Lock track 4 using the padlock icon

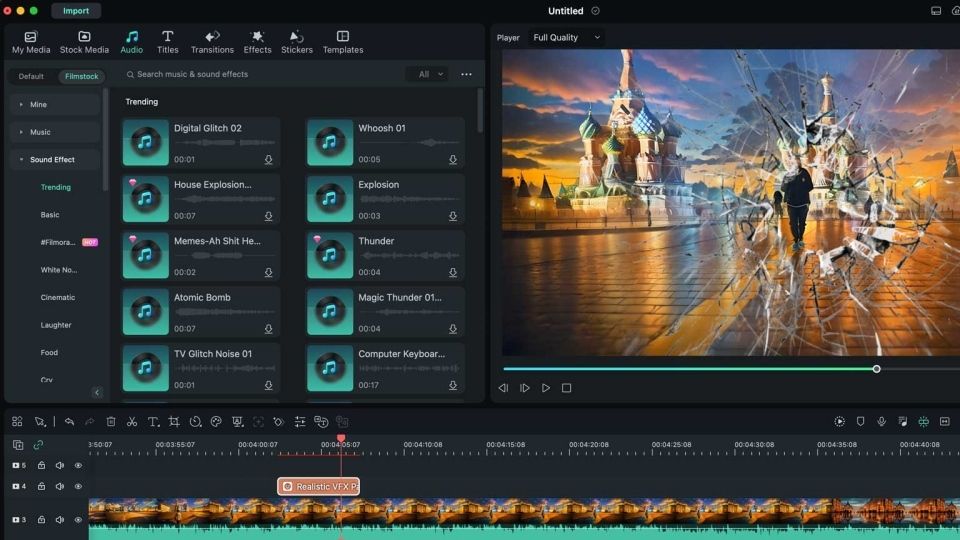(41, 486)
